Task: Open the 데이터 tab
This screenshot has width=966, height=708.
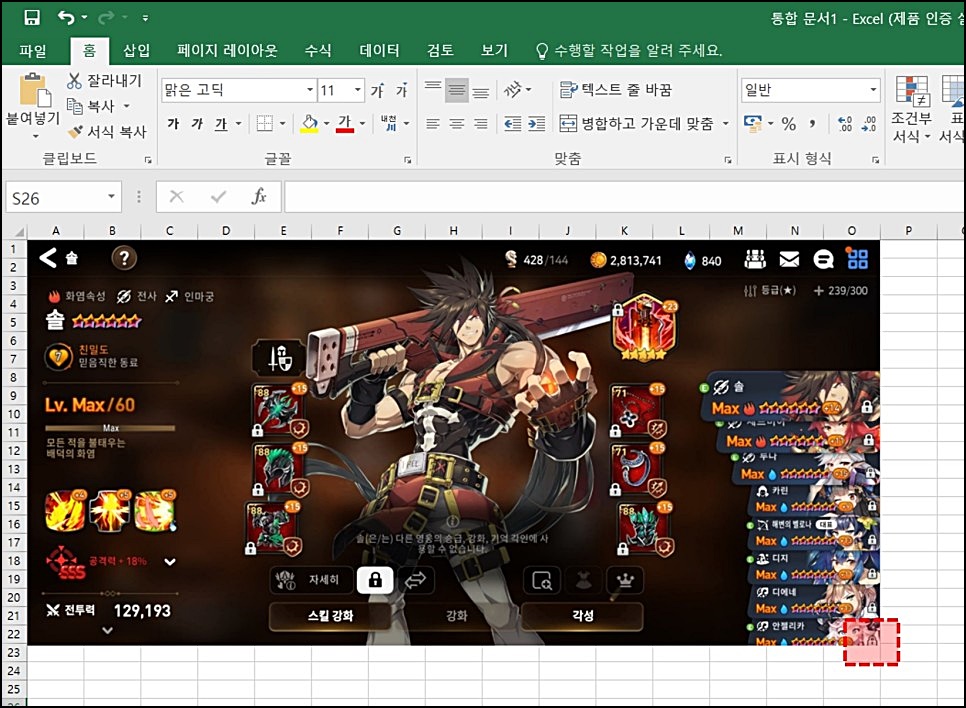Action: [x=379, y=51]
